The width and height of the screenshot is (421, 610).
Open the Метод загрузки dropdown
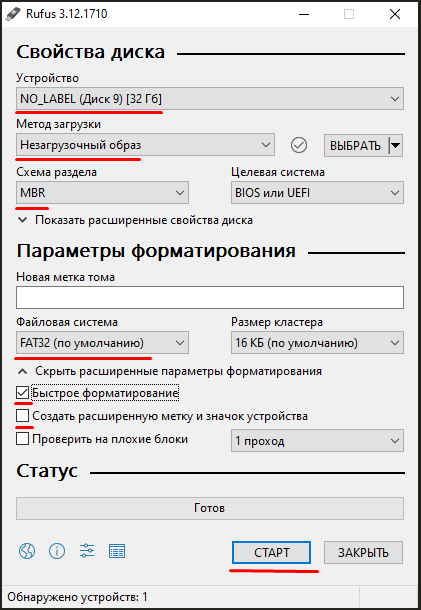pos(145,145)
